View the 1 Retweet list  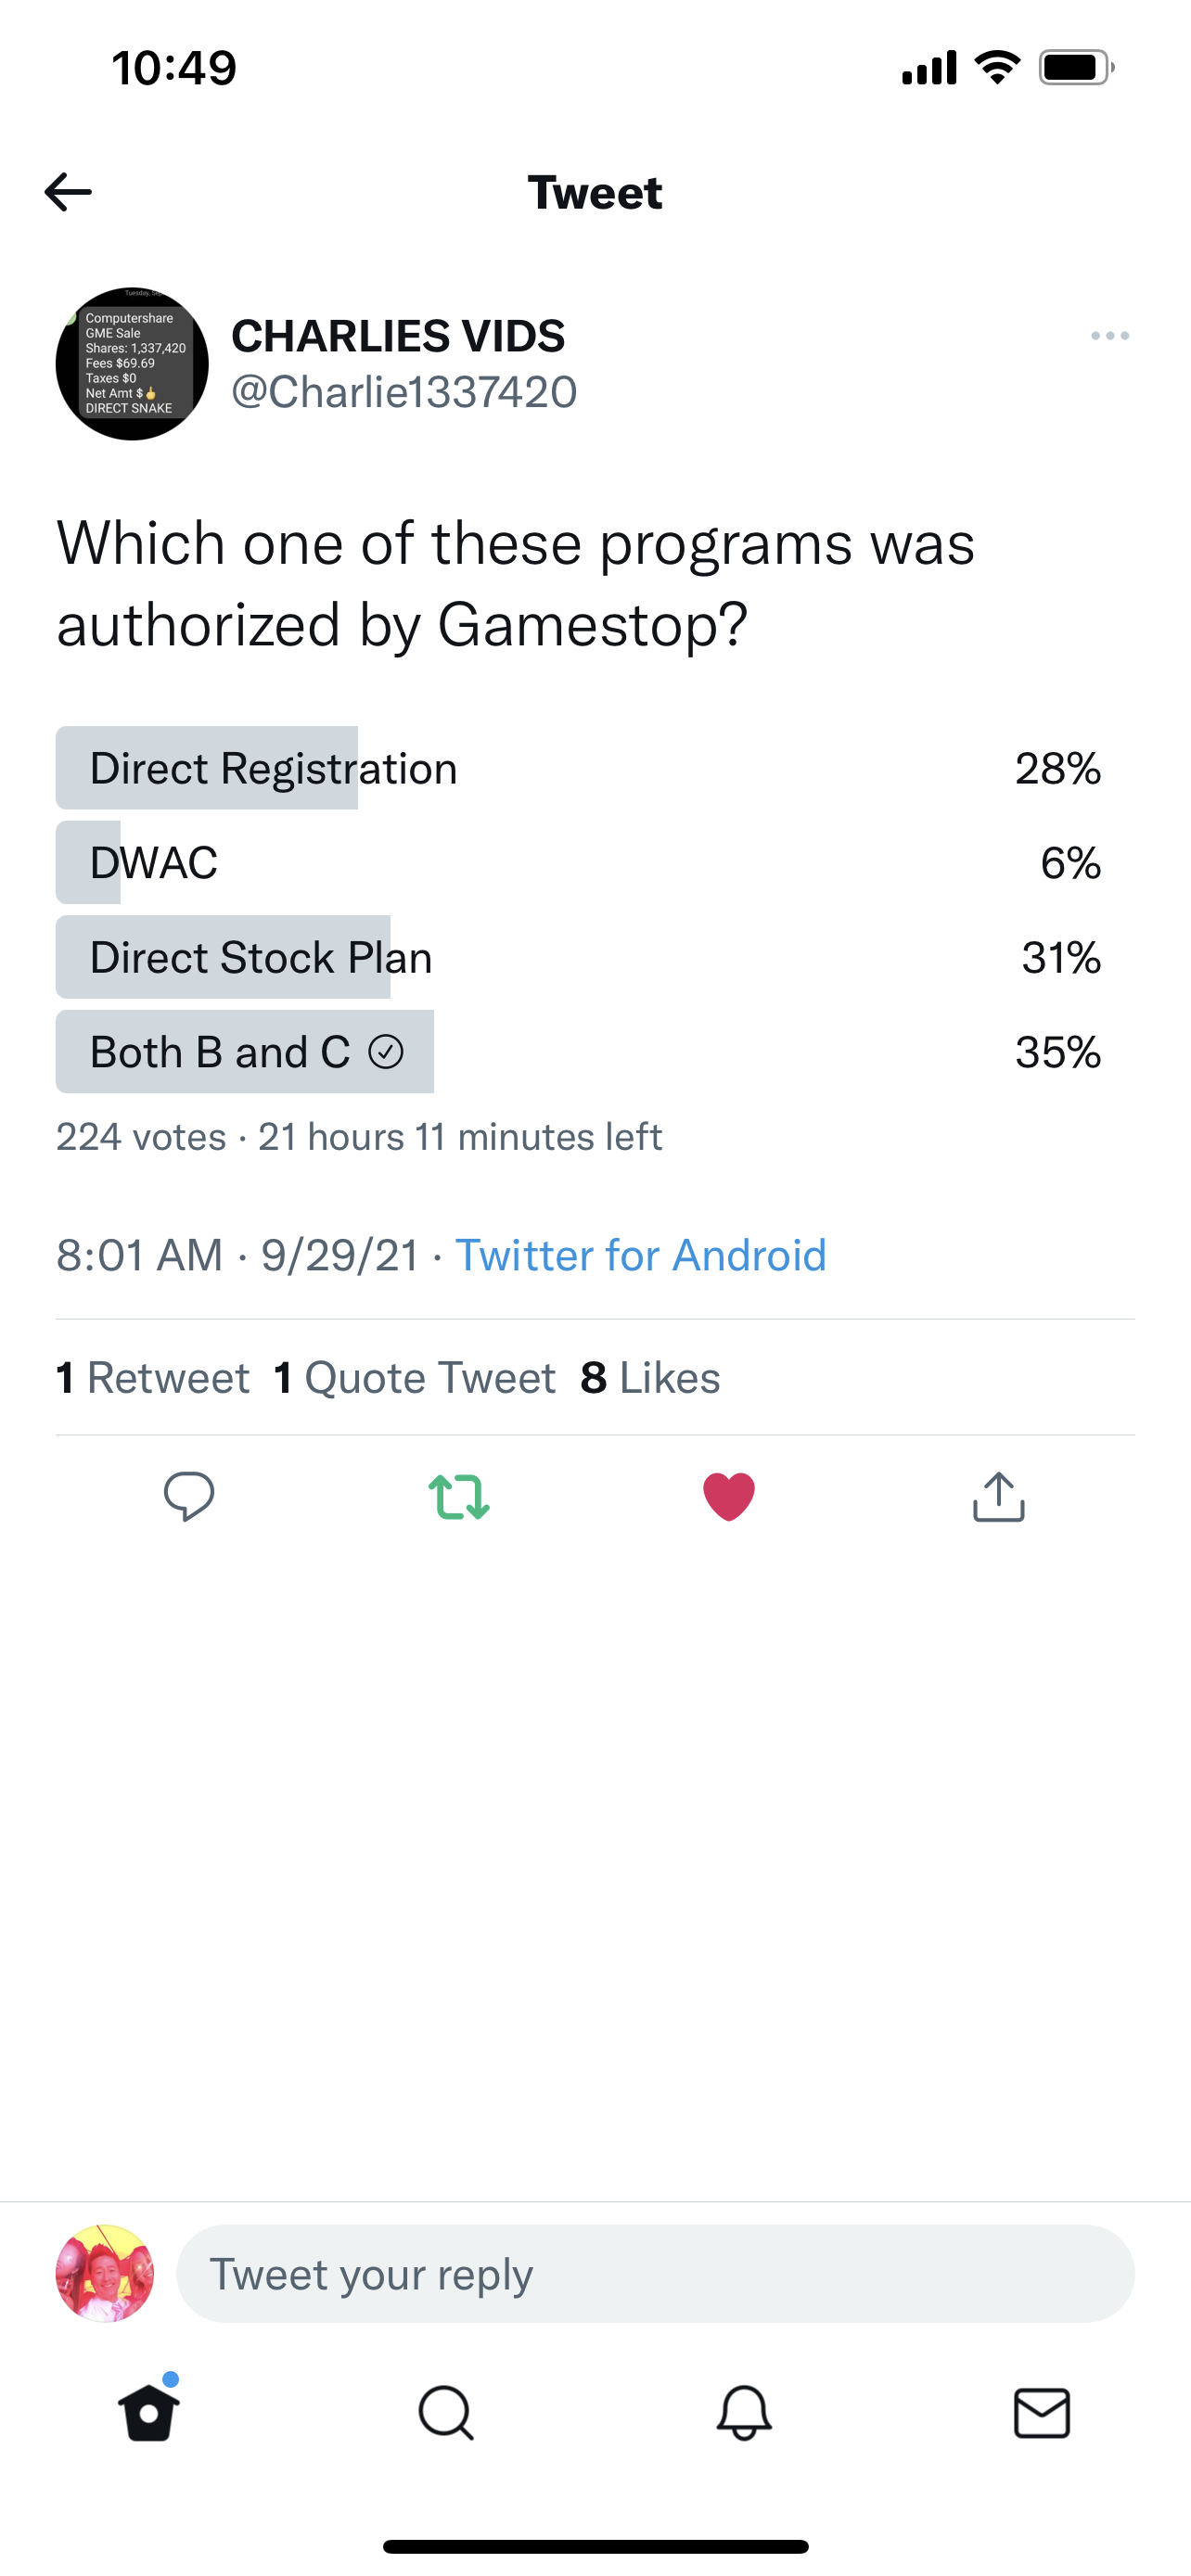[153, 1378]
